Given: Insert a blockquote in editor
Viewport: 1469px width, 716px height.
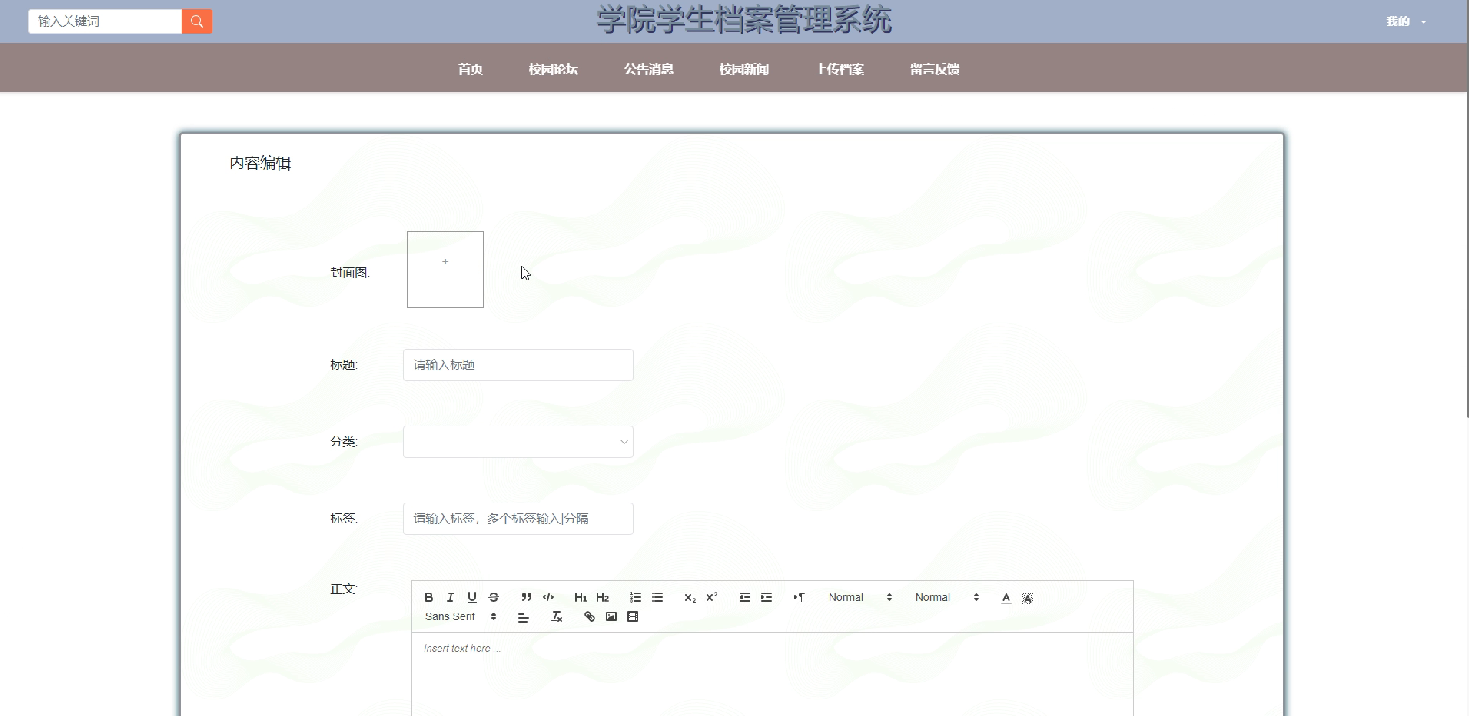Looking at the screenshot, I should (x=526, y=597).
